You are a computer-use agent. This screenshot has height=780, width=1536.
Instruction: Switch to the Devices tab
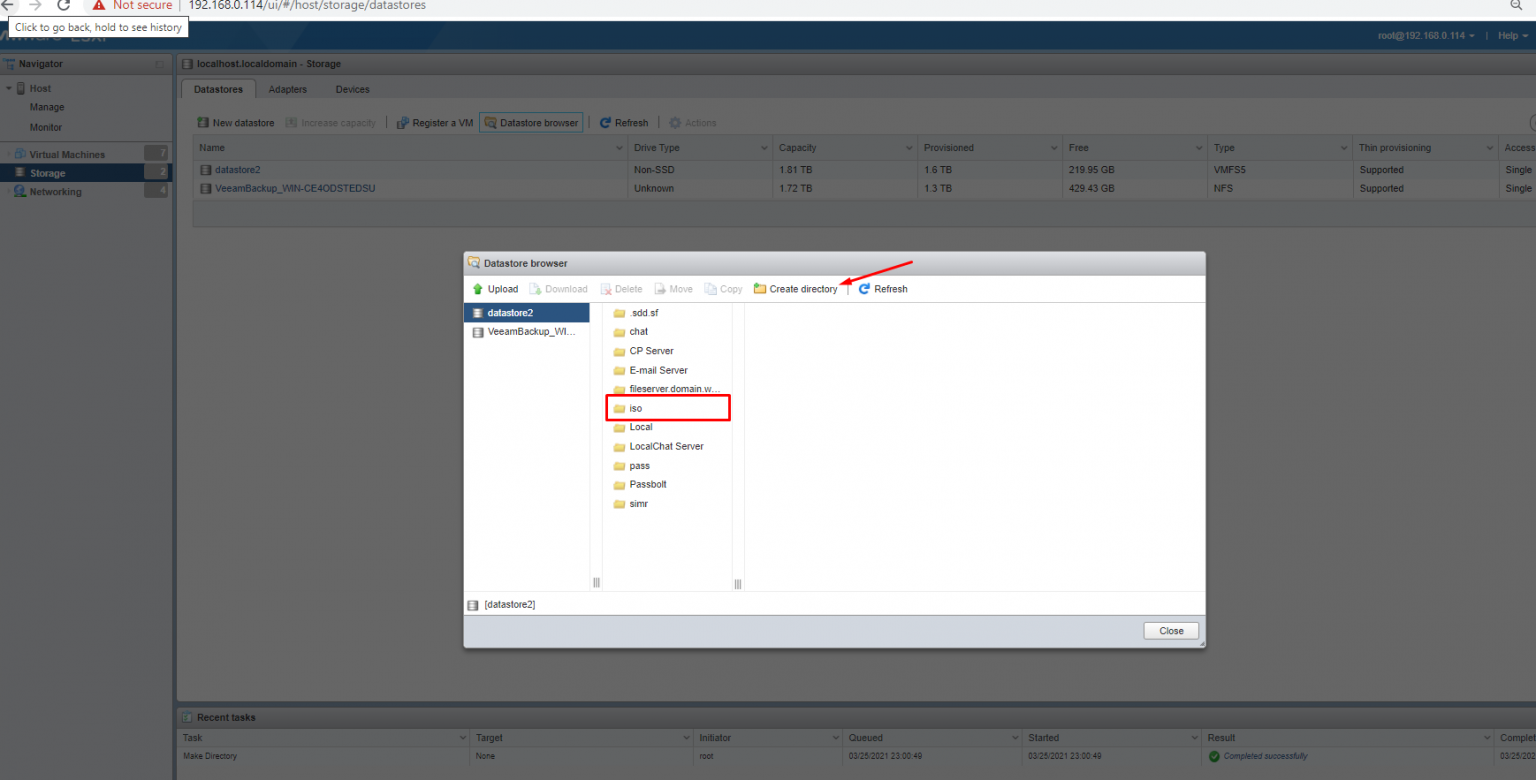coord(352,89)
